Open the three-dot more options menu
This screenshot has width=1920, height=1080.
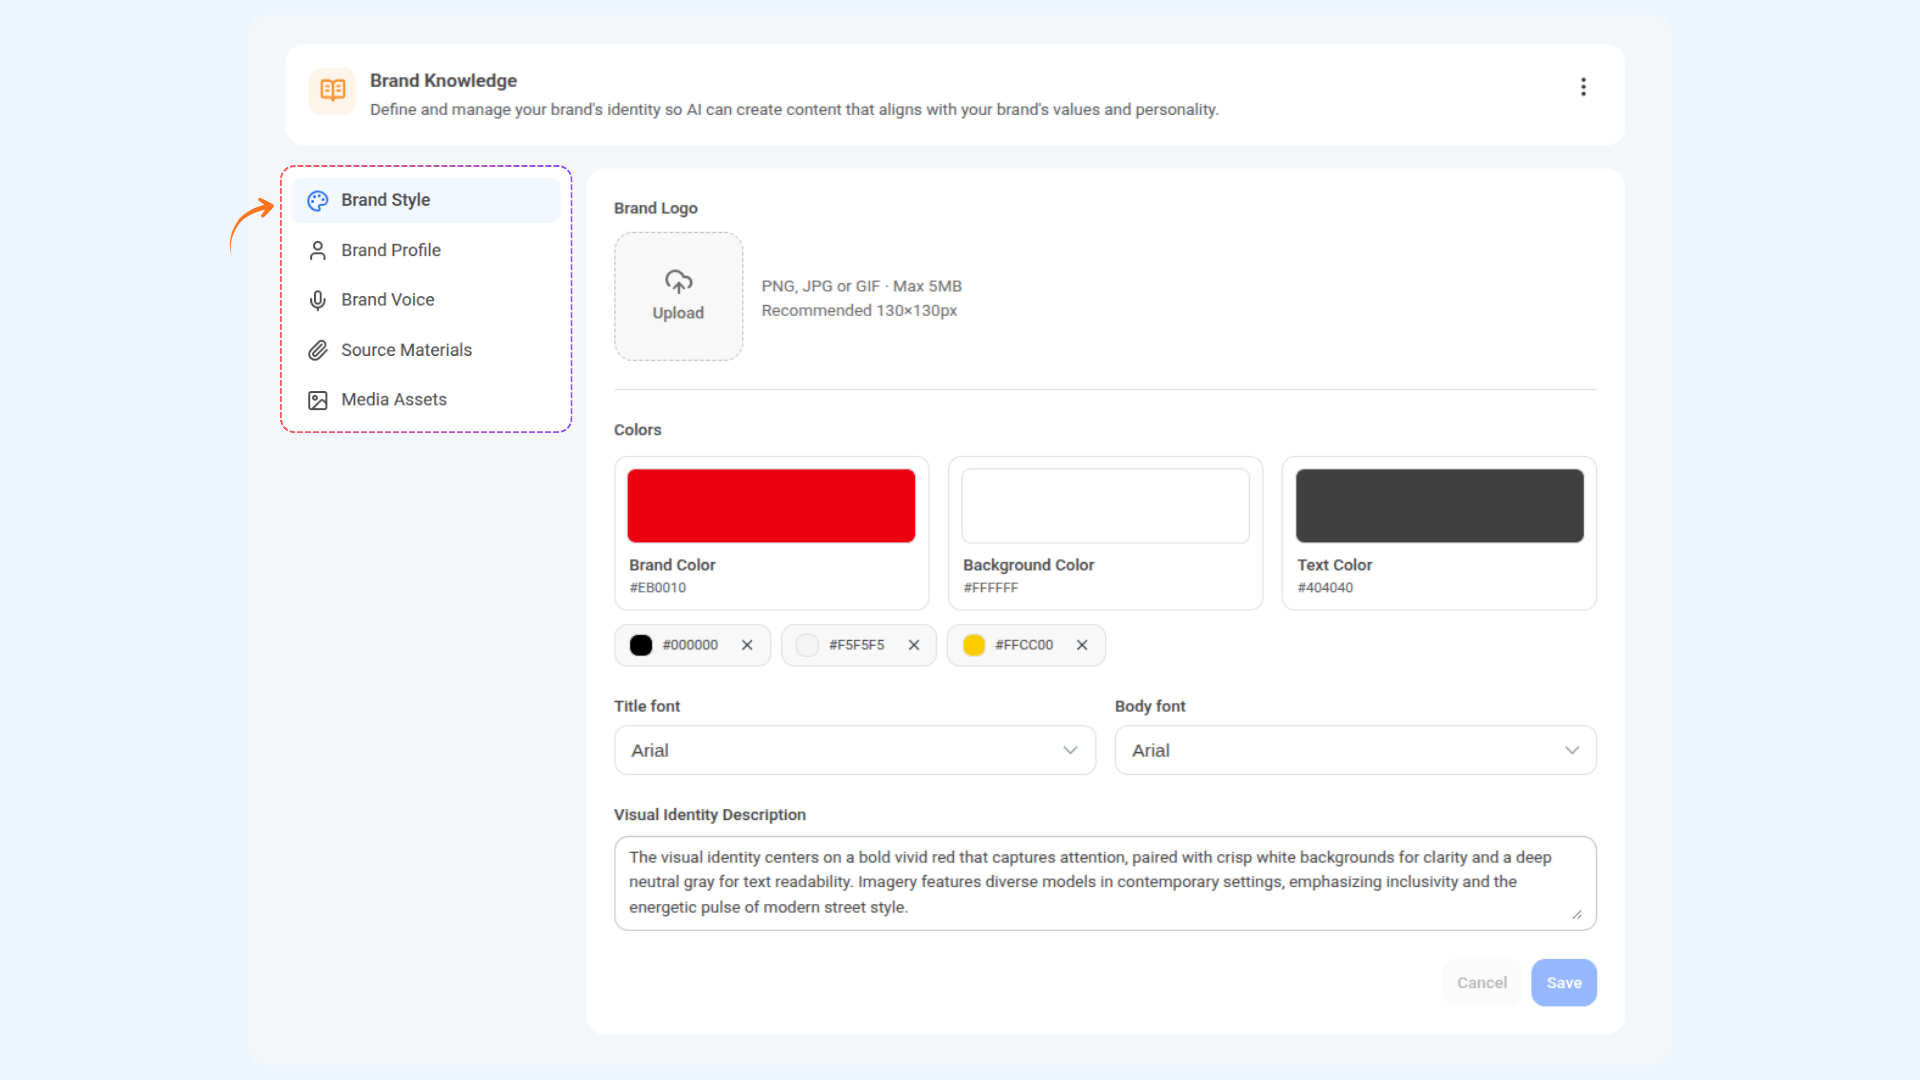point(1583,87)
